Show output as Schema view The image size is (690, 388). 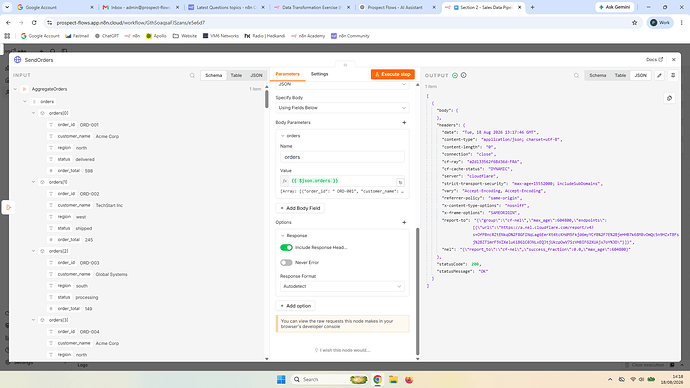pos(598,75)
